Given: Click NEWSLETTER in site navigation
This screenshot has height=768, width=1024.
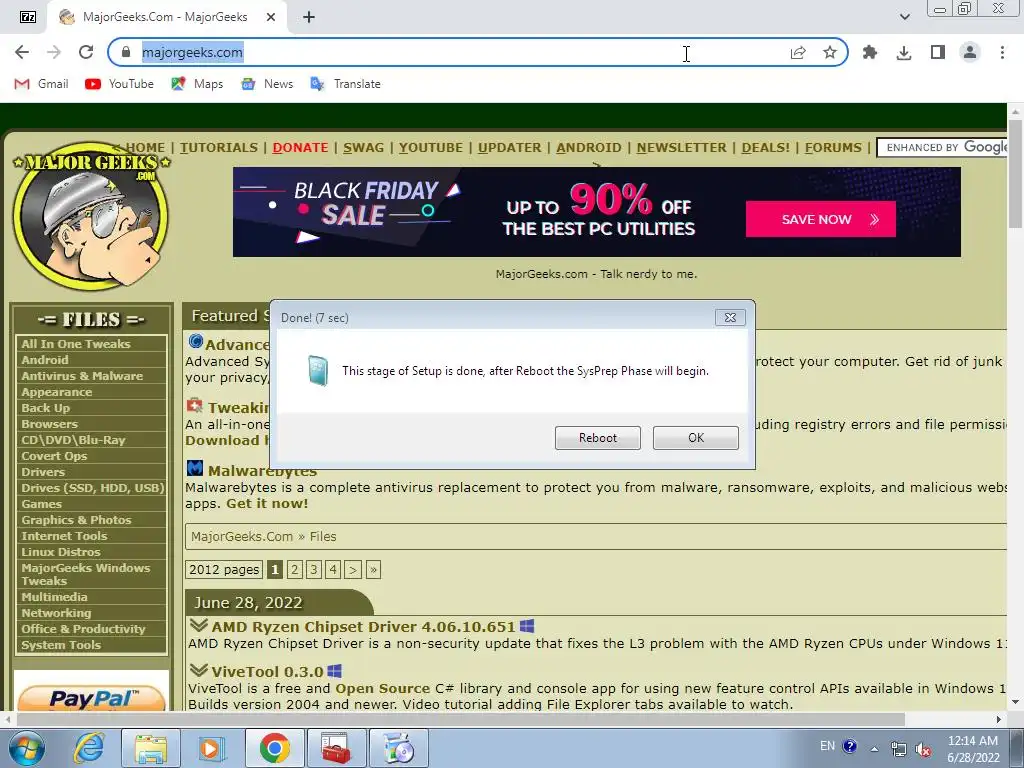Looking at the screenshot, I should tap(682, 148).
